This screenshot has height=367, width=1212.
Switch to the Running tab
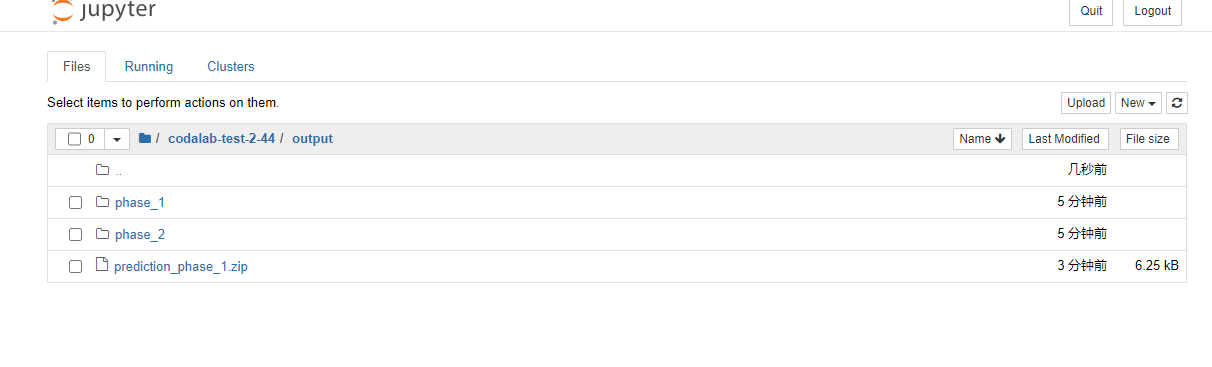tap(149, 67)
